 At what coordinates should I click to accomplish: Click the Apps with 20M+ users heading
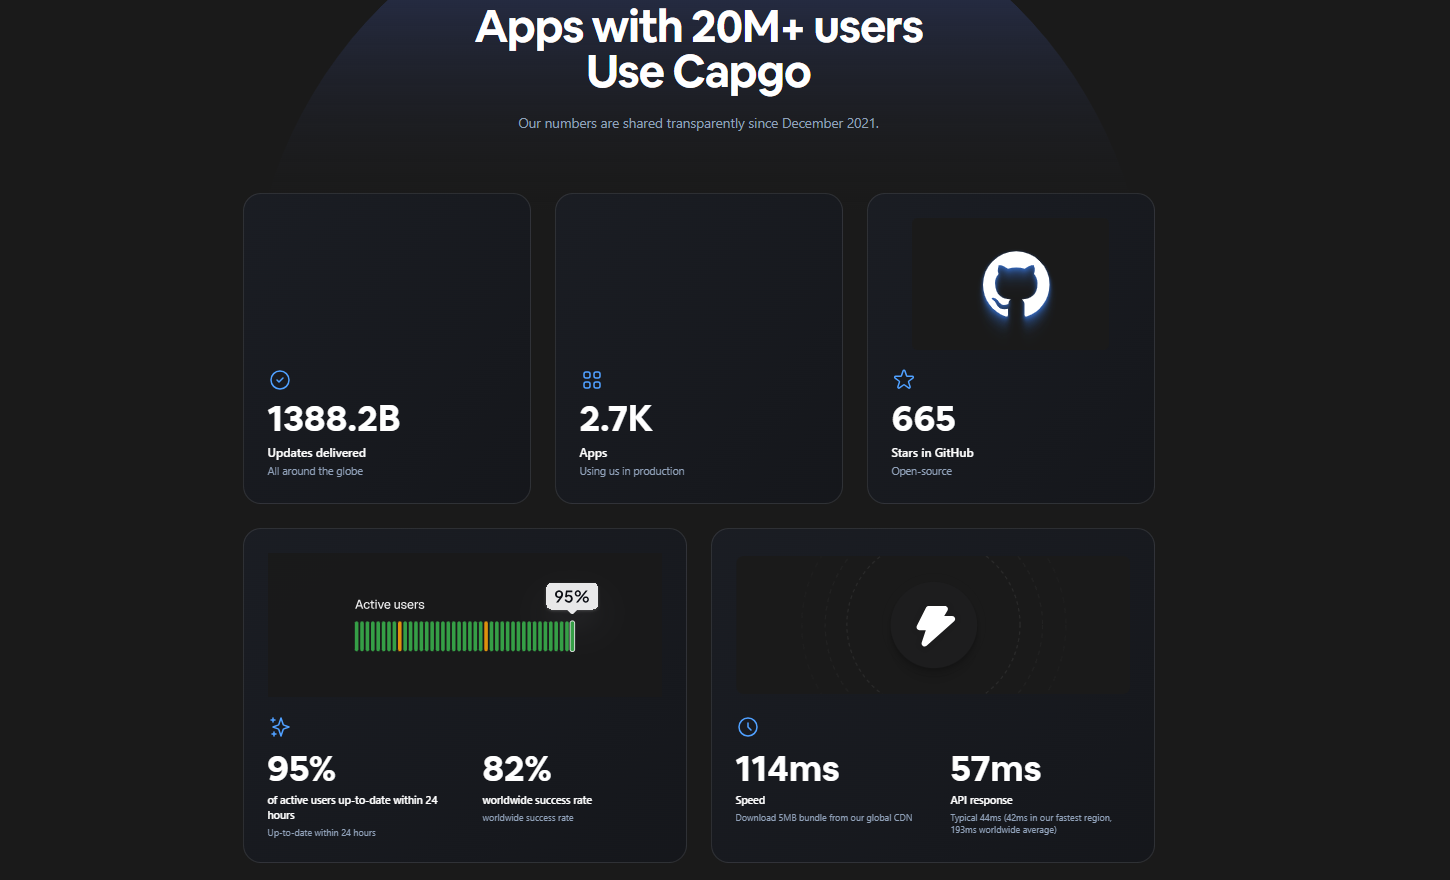699,48
